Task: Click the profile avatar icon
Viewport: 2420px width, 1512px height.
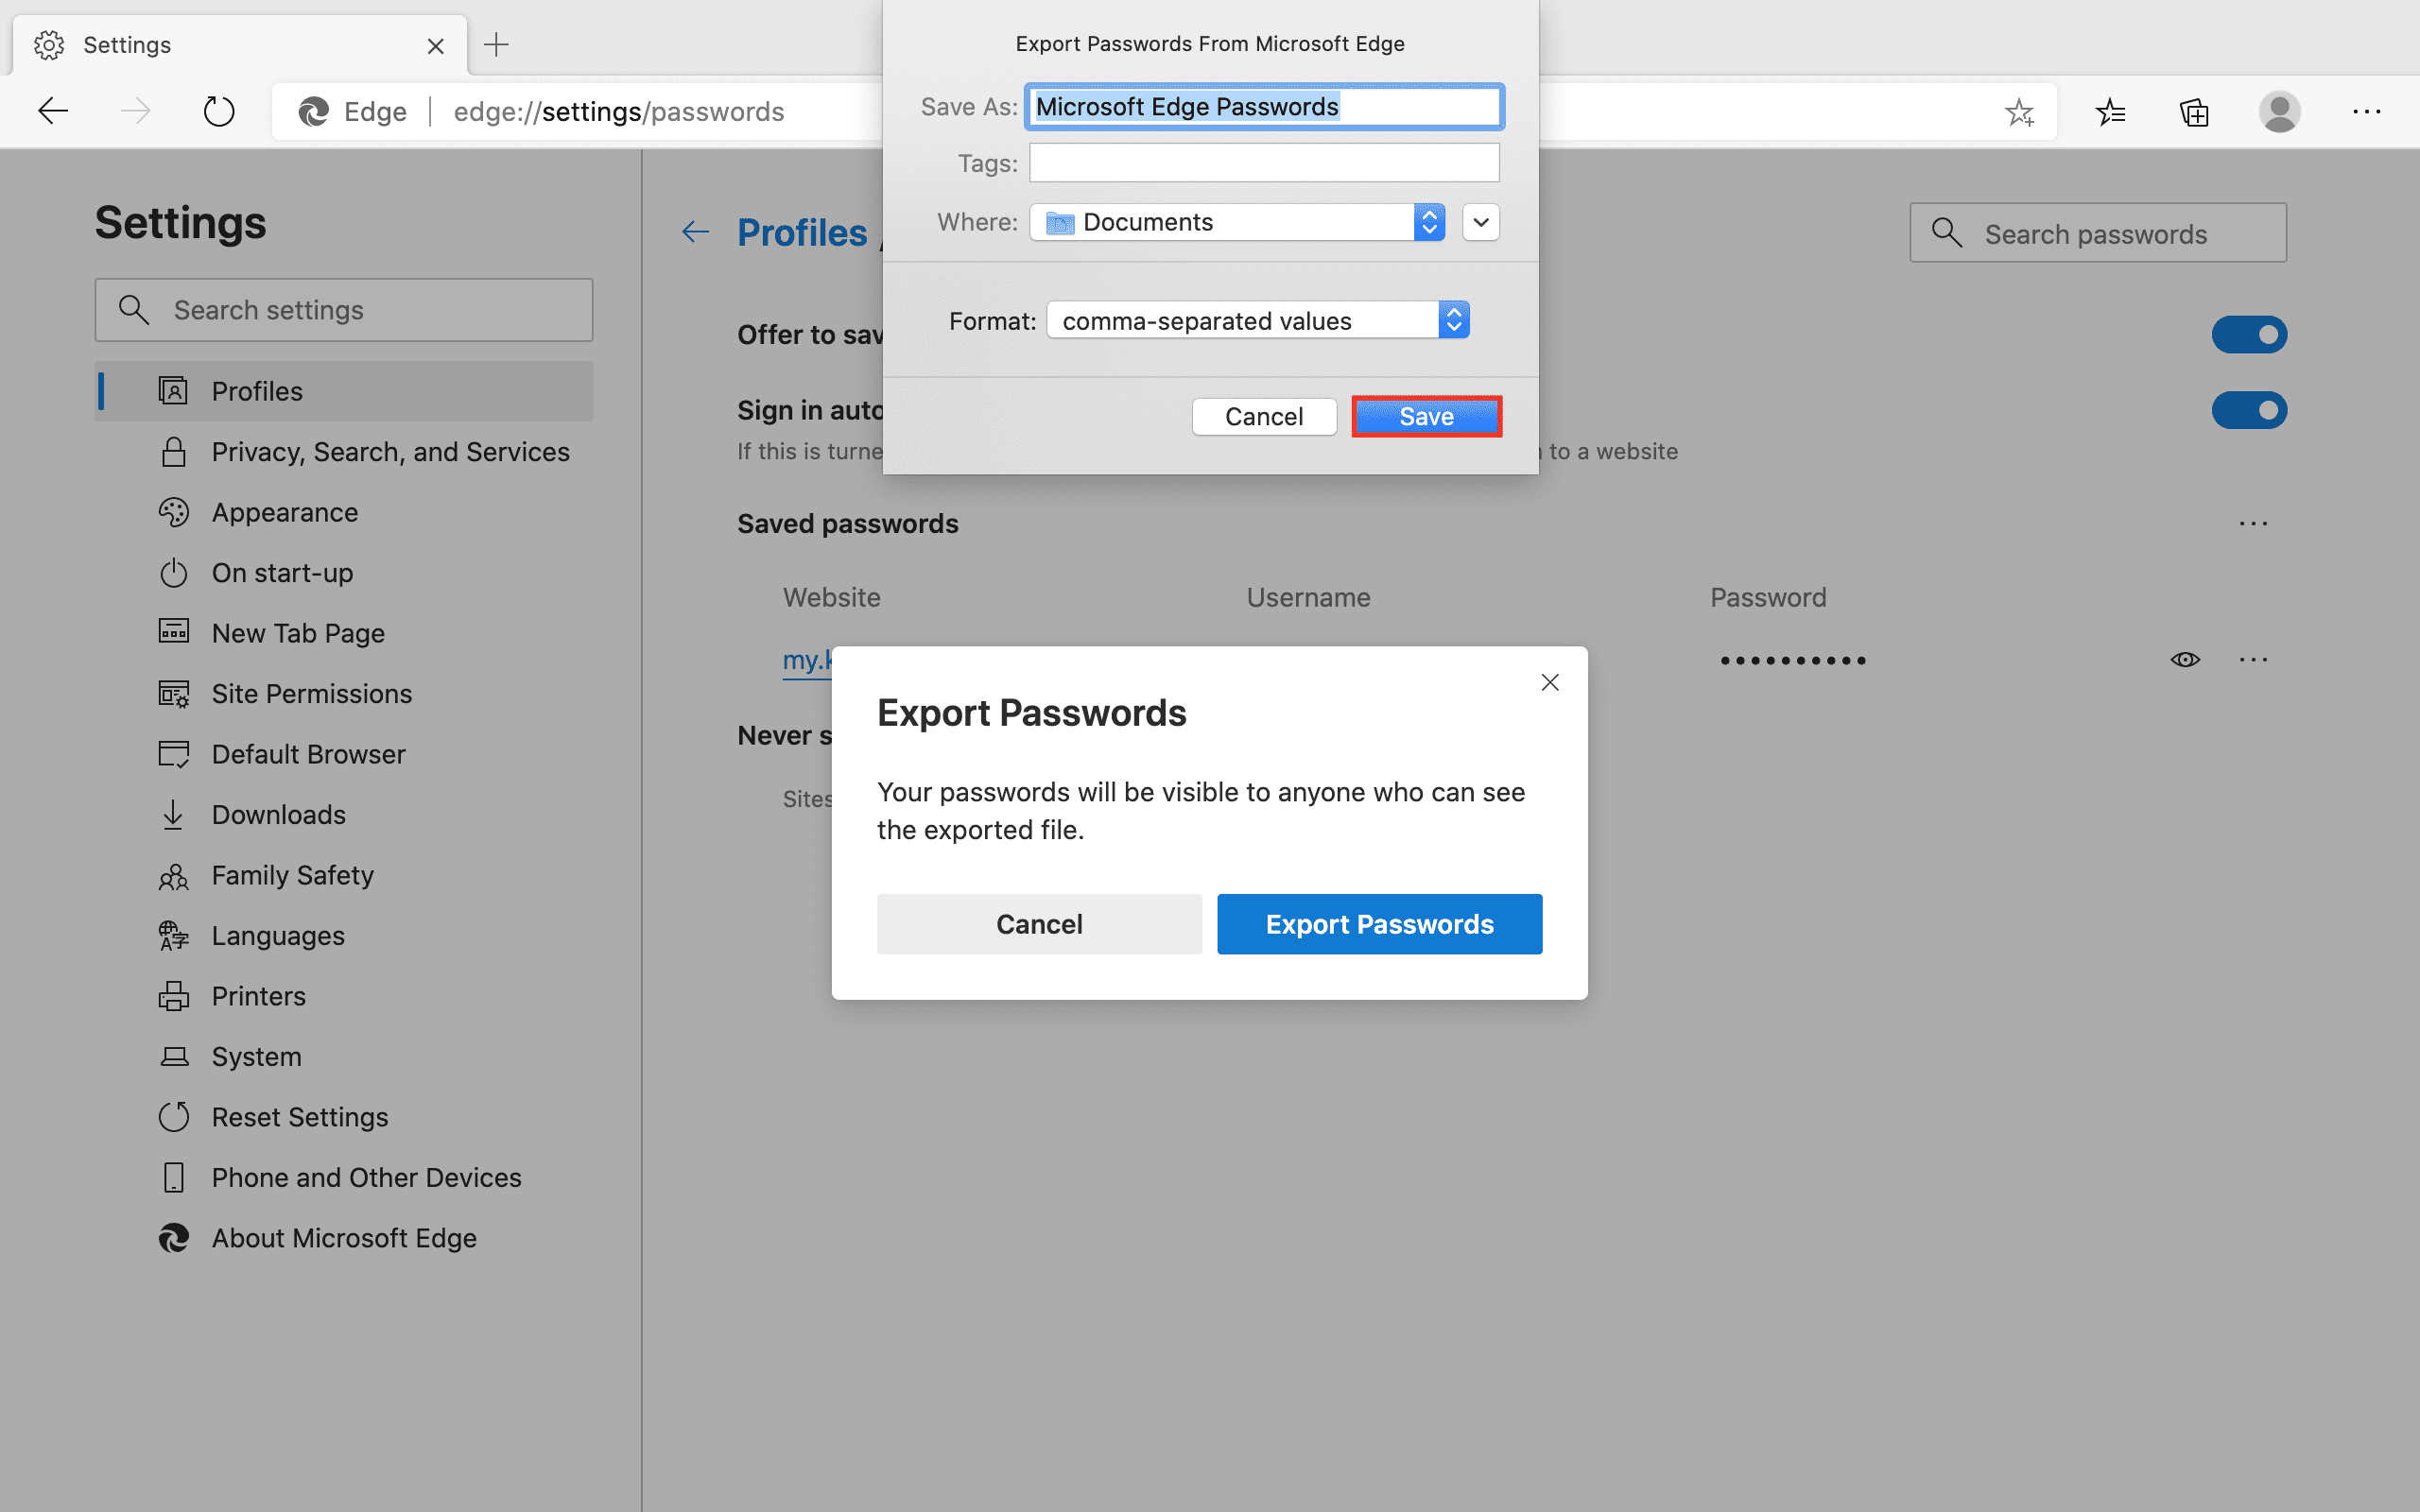Action: tap(2280, 111)
